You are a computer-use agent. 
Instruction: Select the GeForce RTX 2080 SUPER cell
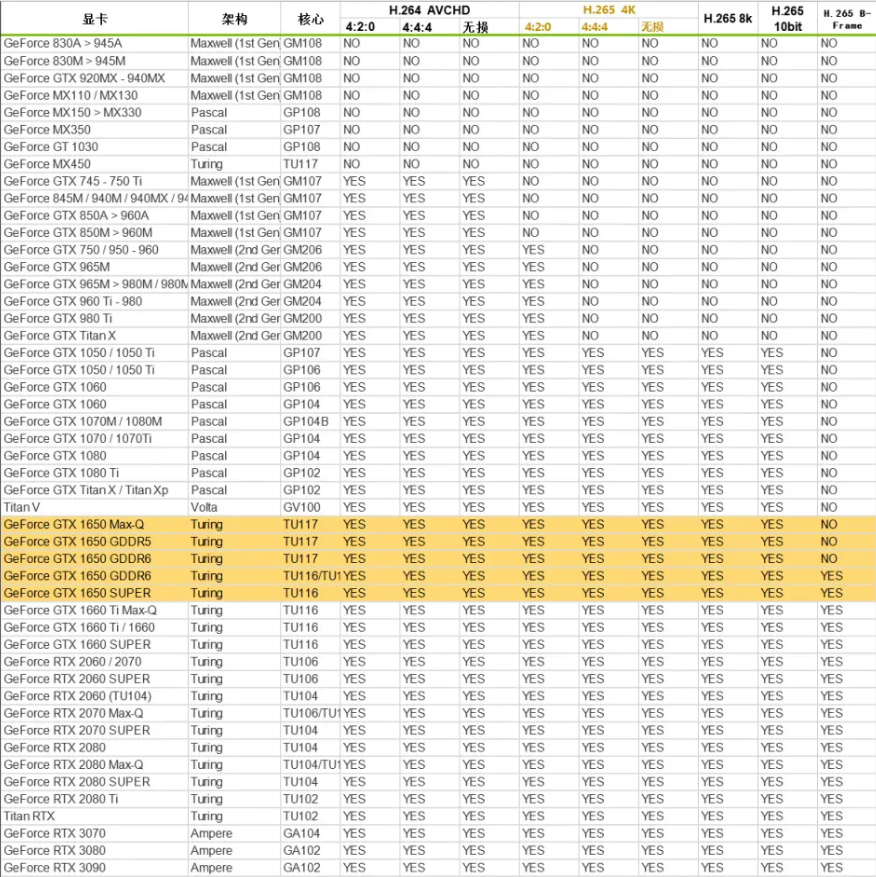(x=77, y=781)
